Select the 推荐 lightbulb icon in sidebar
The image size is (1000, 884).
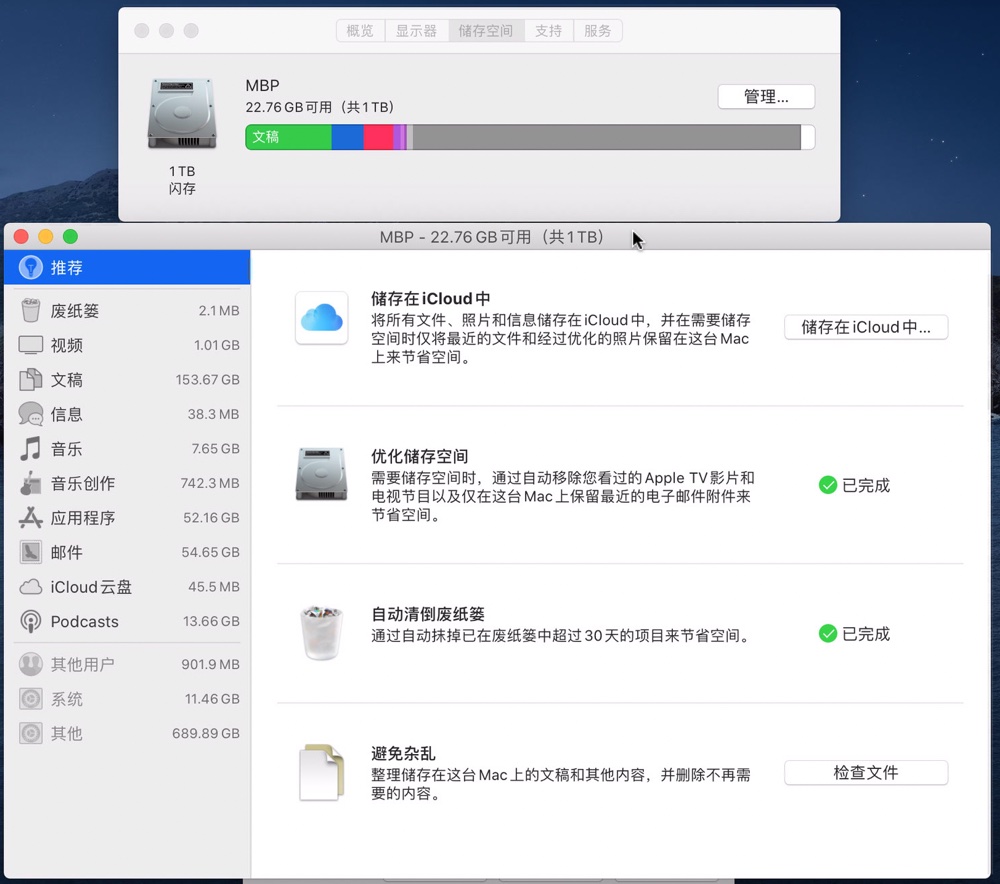31,267
